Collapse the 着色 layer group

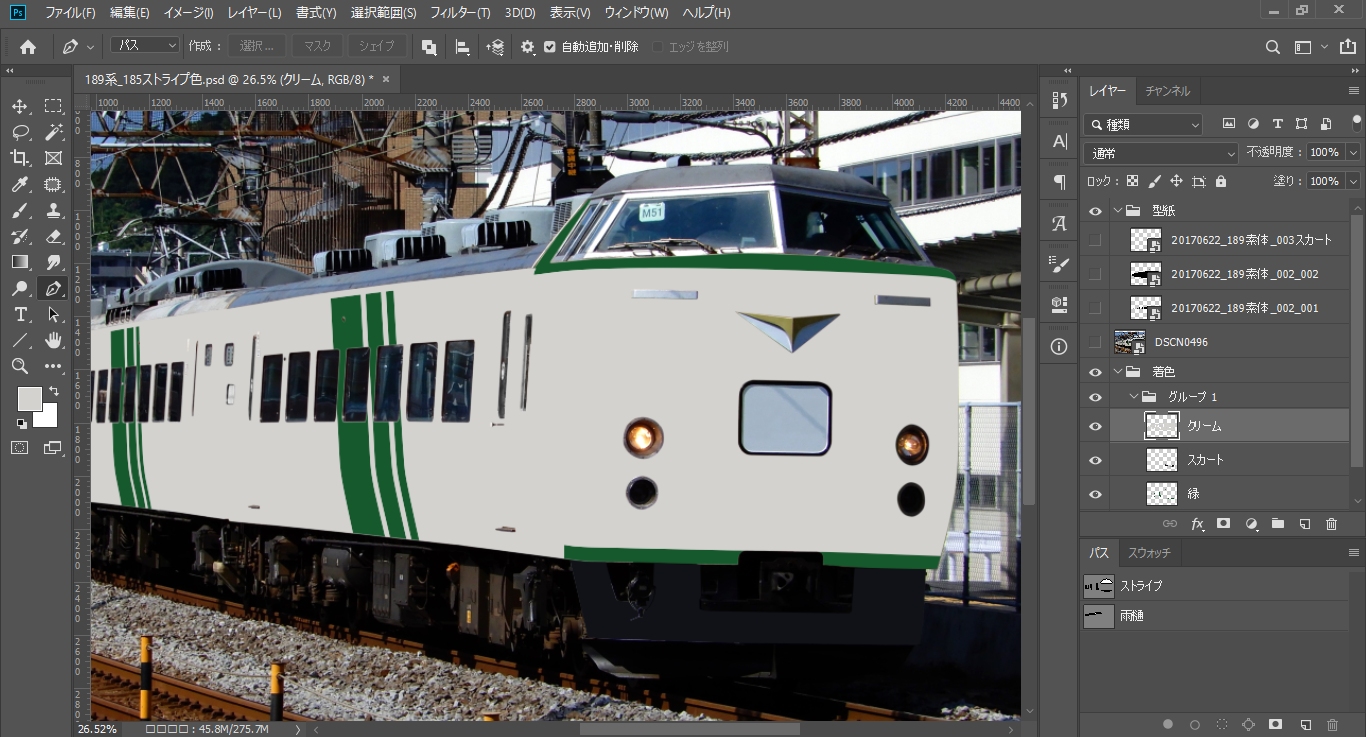click(1118, 372)
